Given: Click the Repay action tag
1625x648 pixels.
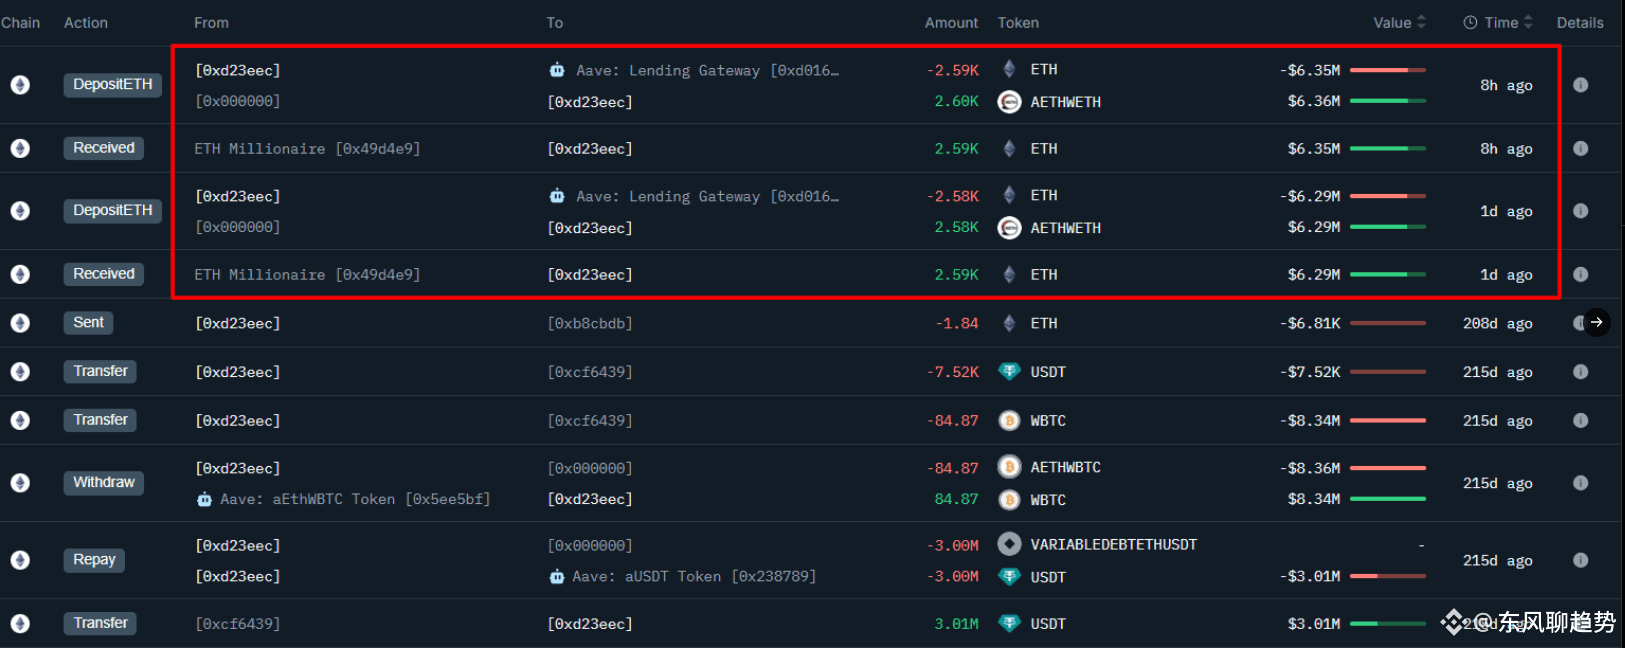Looking at the screenshot, I should (x=94, y=560).
